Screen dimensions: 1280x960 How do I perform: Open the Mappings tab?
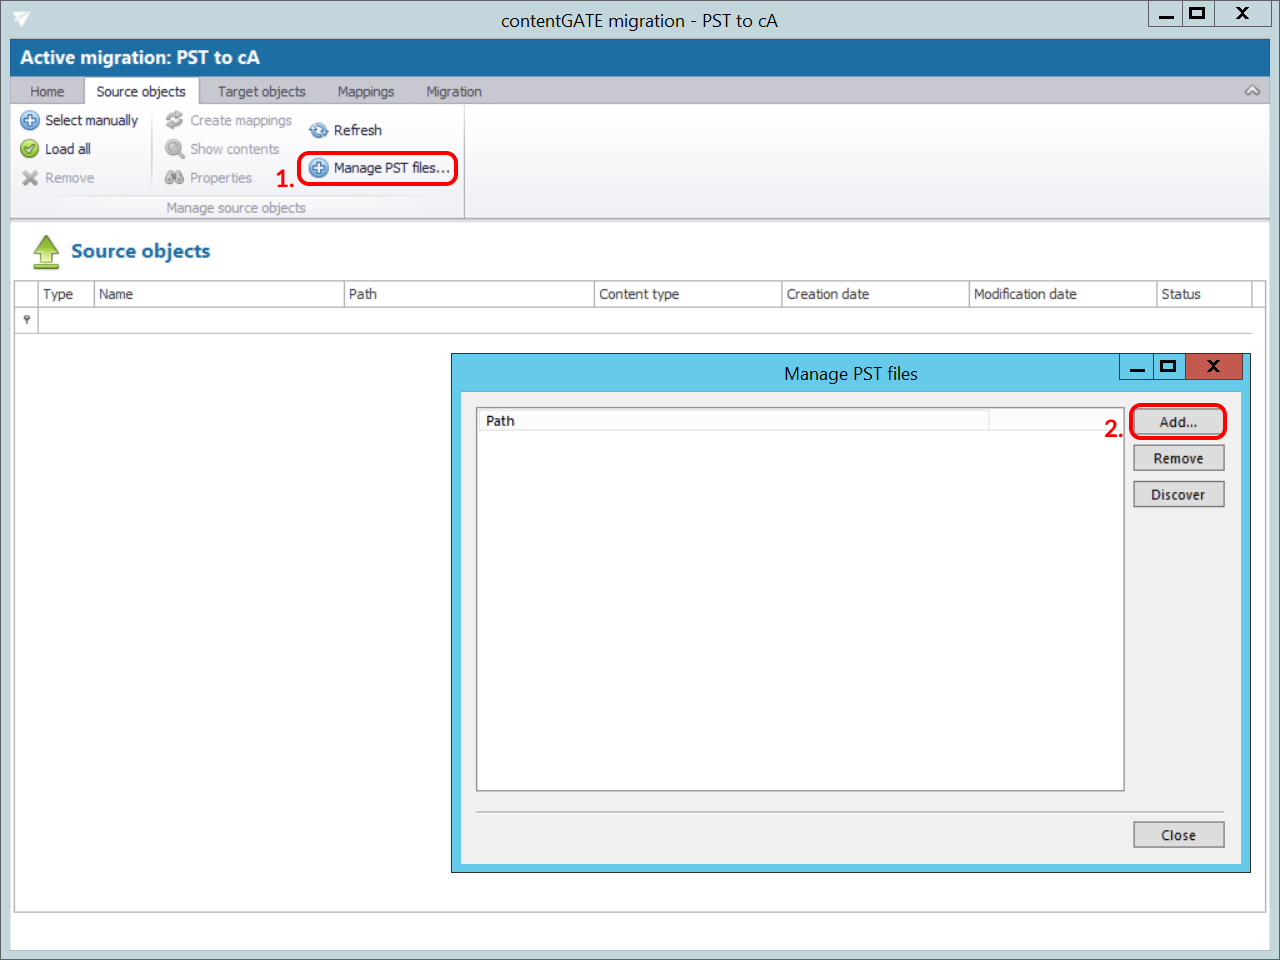tap(366, 92)
